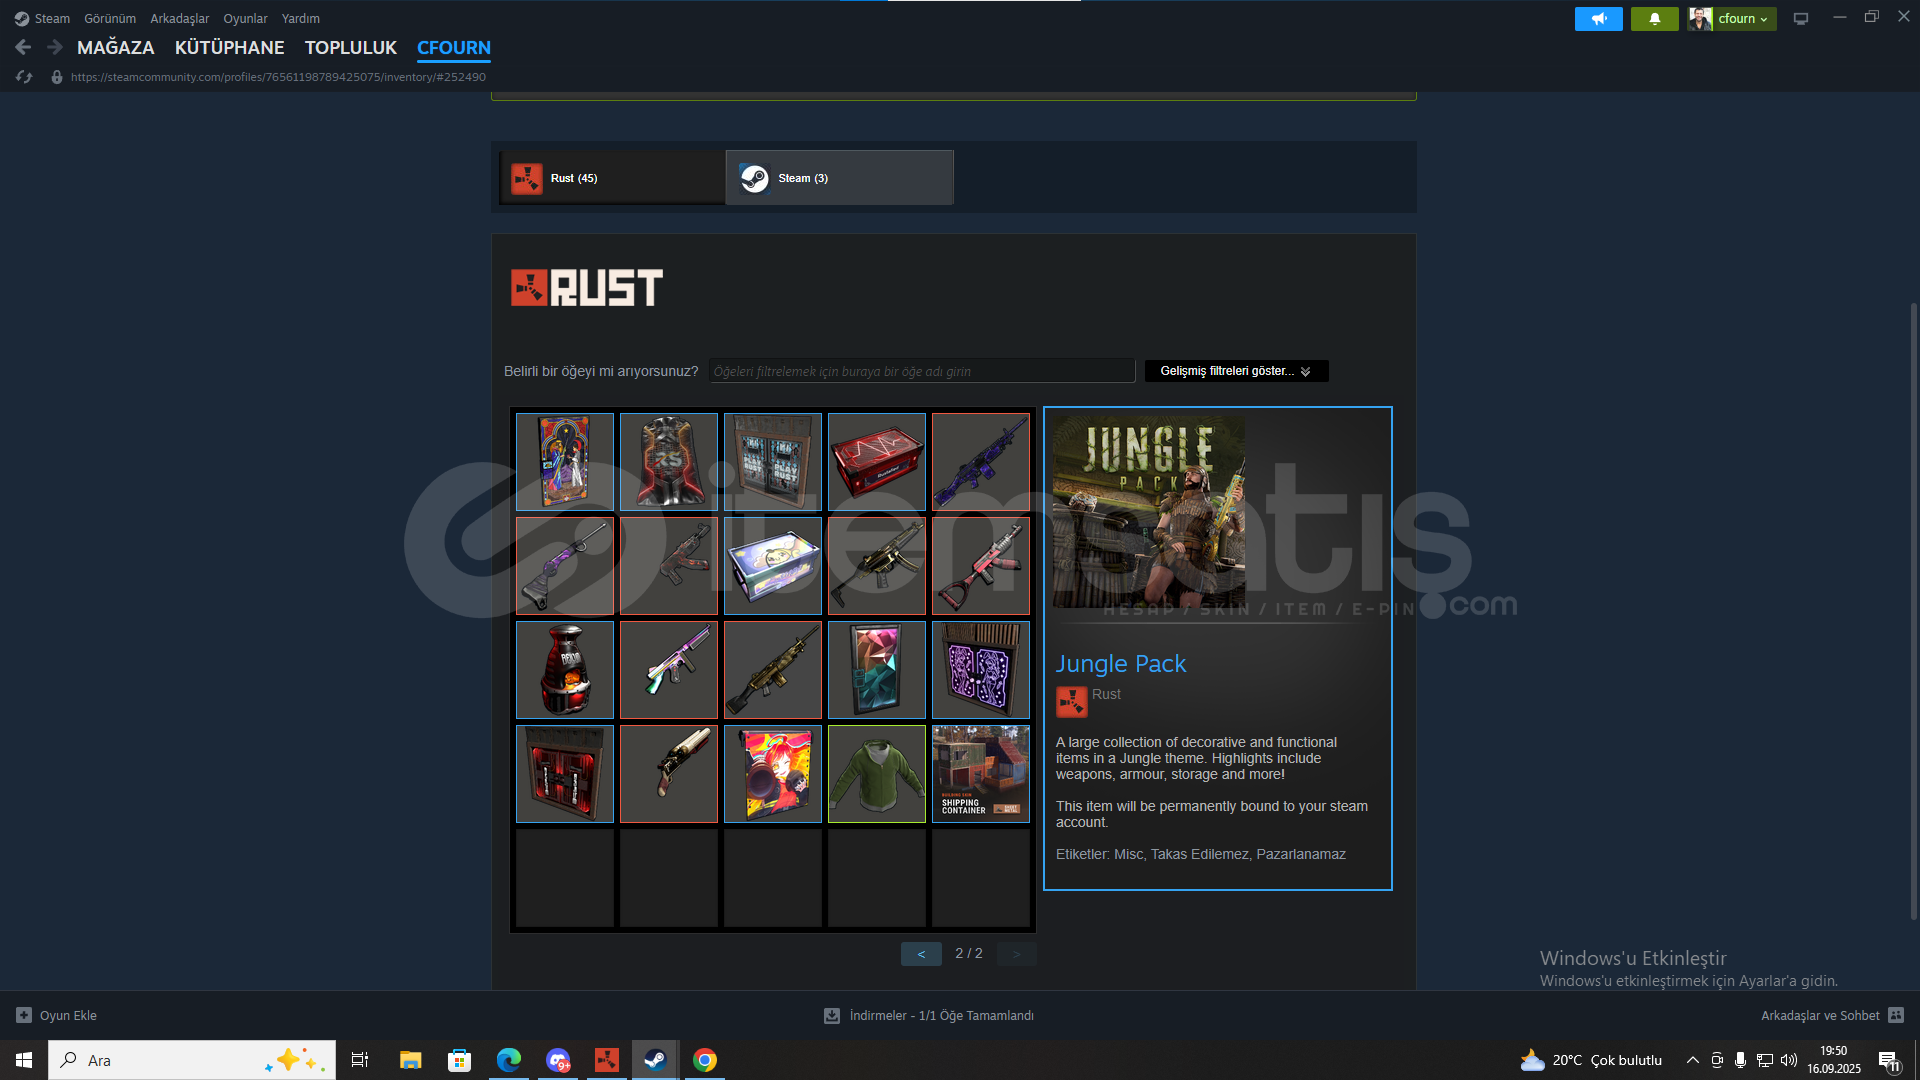Open the Yardım menu

pos(301,18)
